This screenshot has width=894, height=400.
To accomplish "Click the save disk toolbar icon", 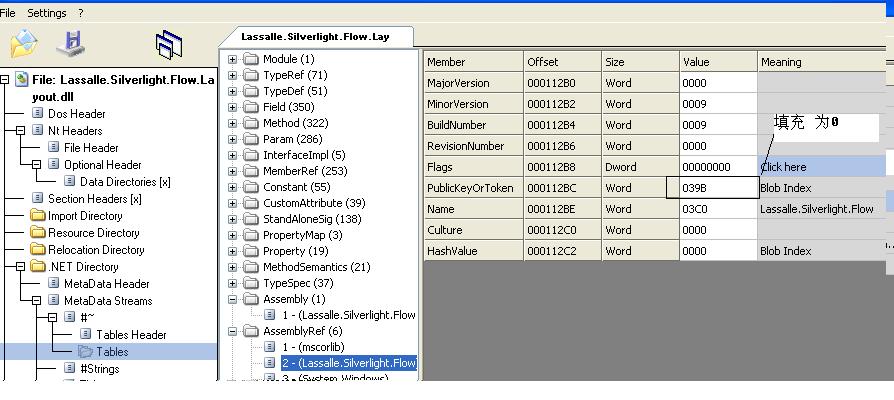I will point(71,44).
